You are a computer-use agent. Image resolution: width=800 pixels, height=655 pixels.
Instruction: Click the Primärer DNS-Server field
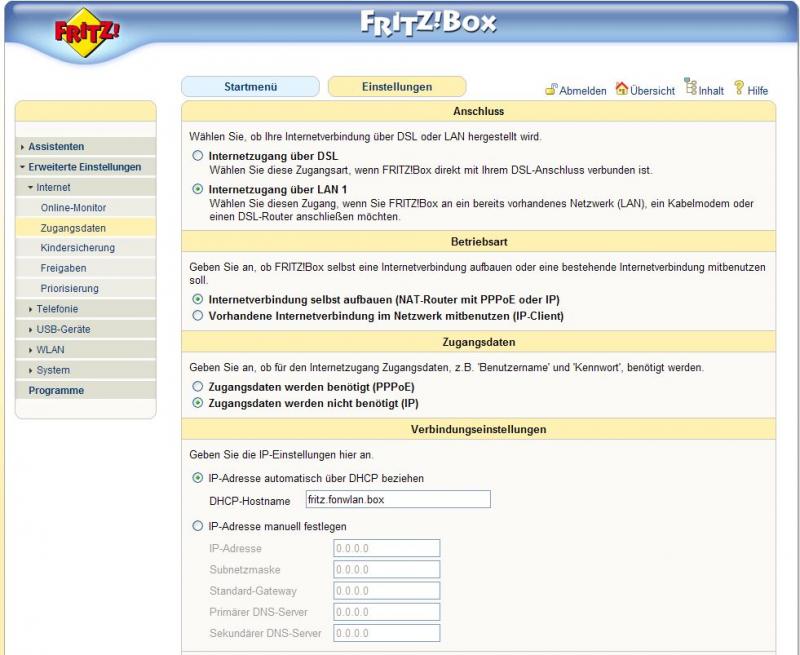387,612
